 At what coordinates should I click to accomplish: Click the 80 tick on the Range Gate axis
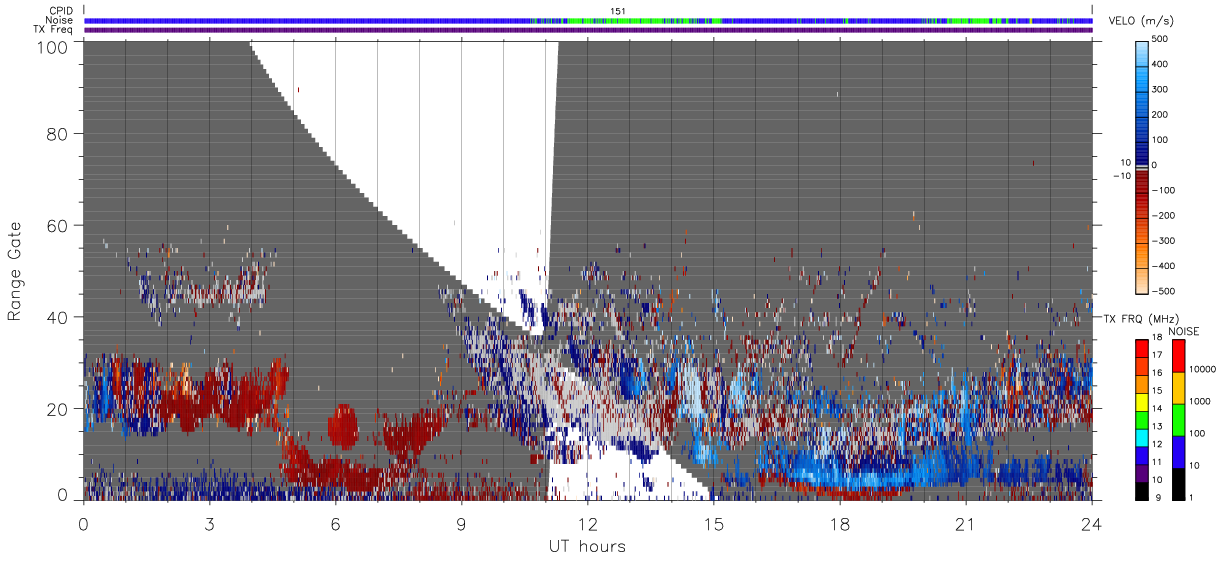coord(57,133)
